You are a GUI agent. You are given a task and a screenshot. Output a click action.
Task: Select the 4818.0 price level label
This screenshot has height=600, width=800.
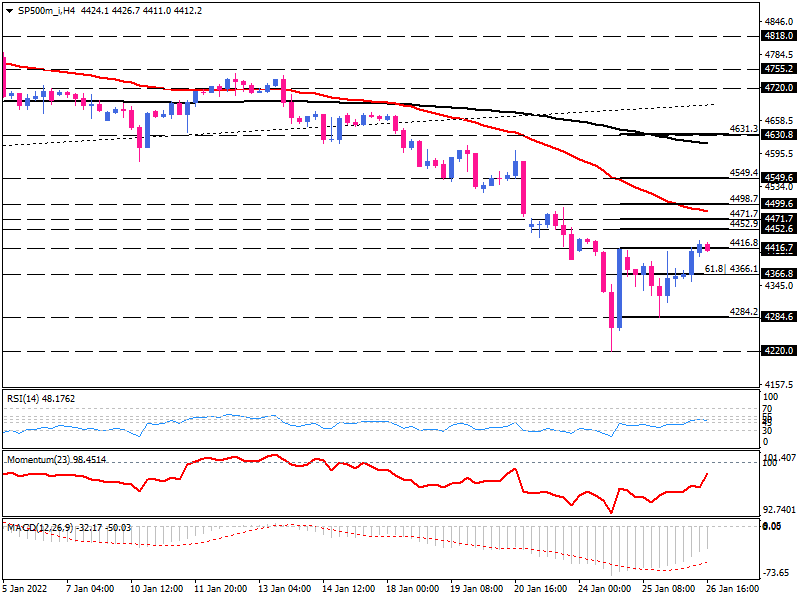(777, 35)
